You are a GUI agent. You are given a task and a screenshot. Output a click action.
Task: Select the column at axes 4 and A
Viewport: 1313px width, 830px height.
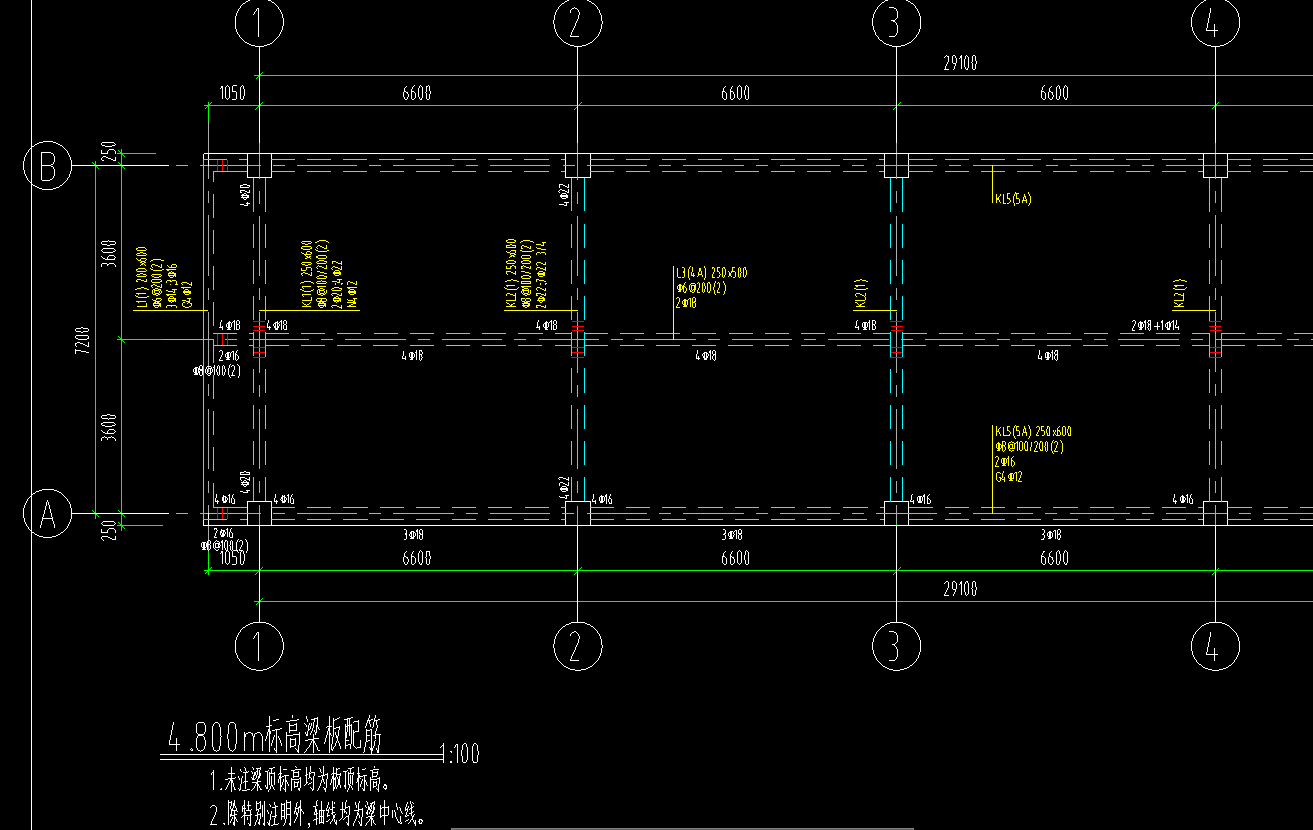coord(1215,514)
